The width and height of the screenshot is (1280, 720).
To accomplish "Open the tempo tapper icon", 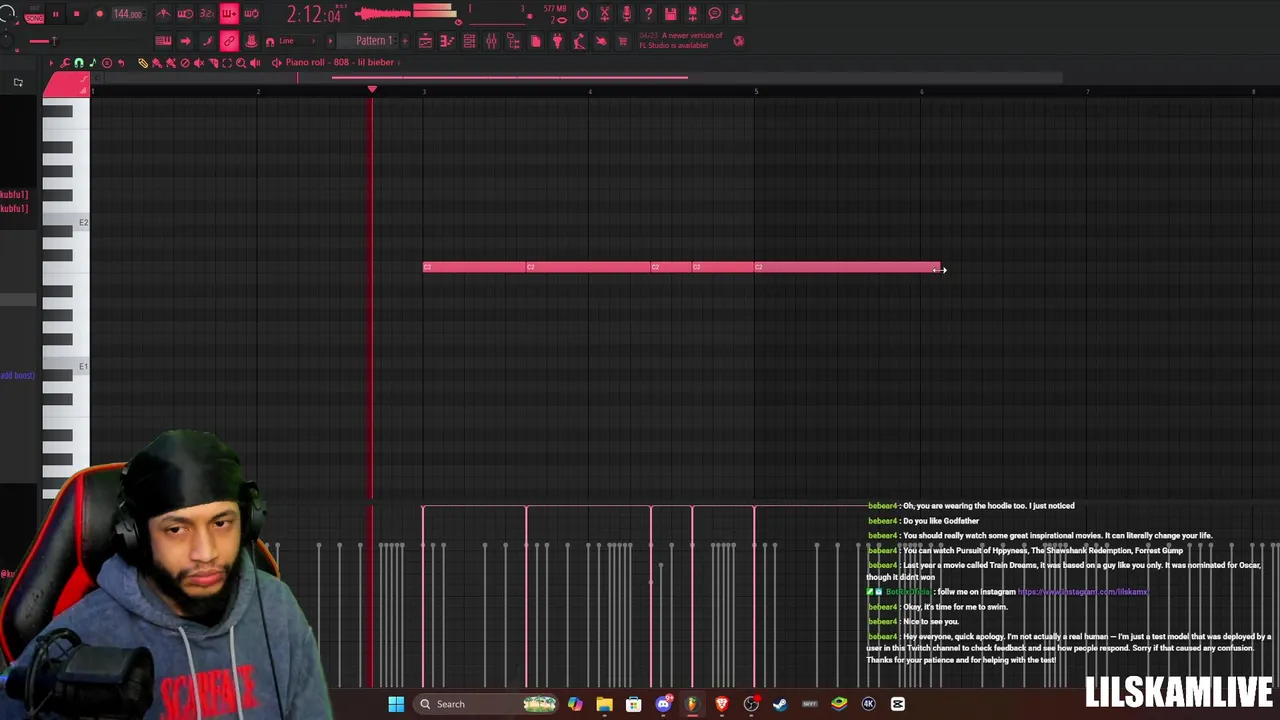I will tap(579, 41).
